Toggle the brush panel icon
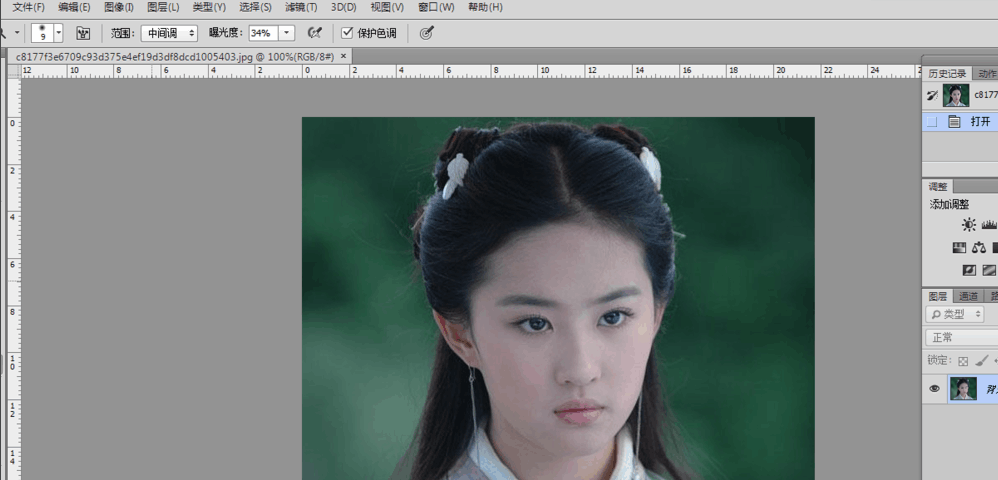 point(83,33)
